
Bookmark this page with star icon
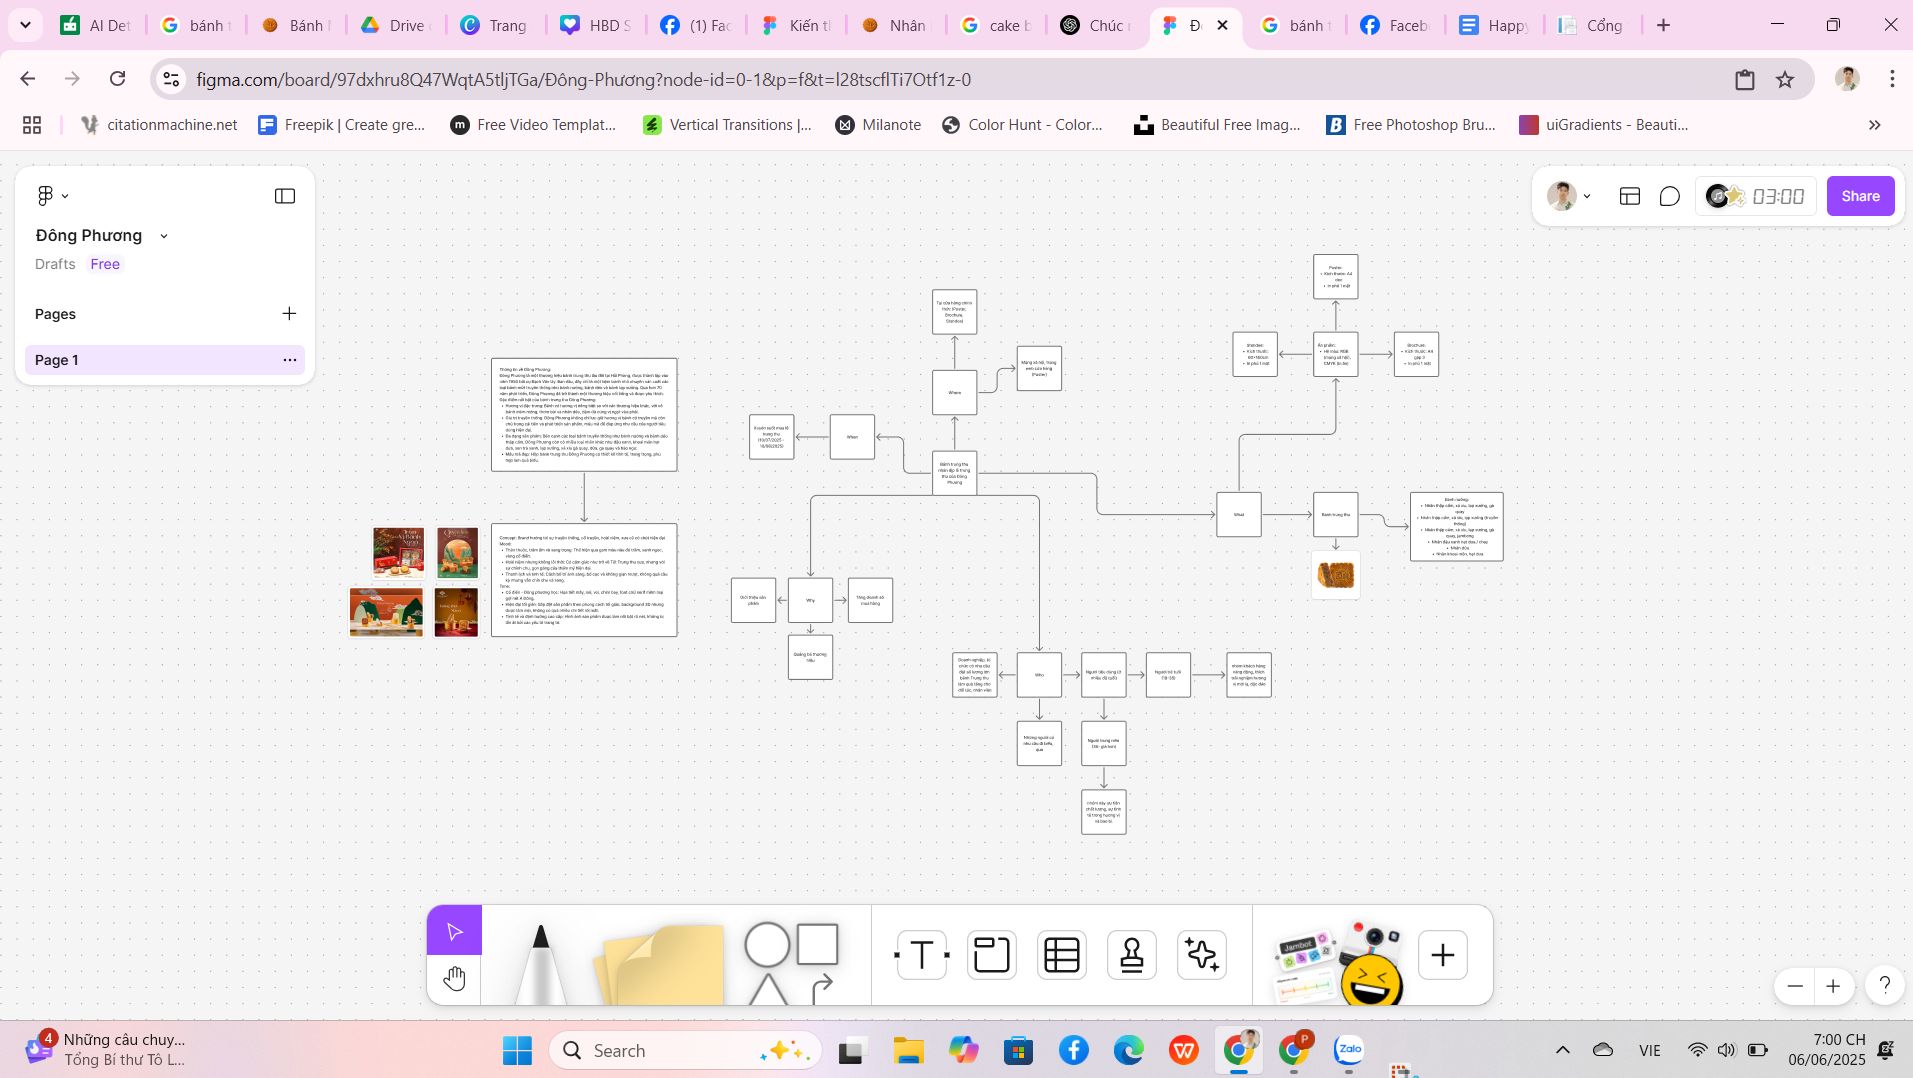(1785, 80)
